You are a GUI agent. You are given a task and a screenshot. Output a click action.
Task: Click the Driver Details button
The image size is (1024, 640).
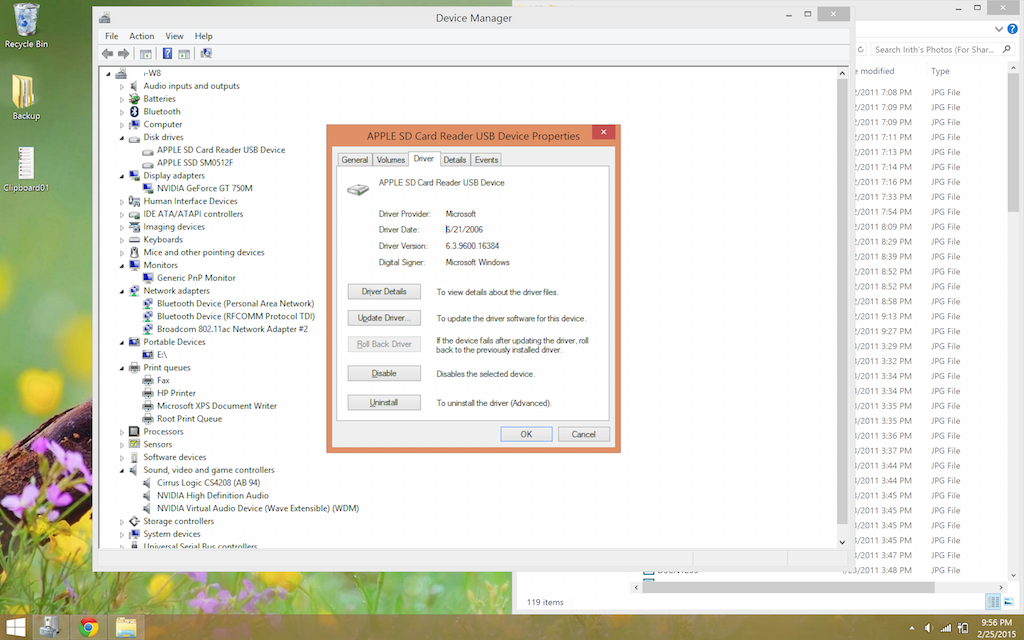384,292
